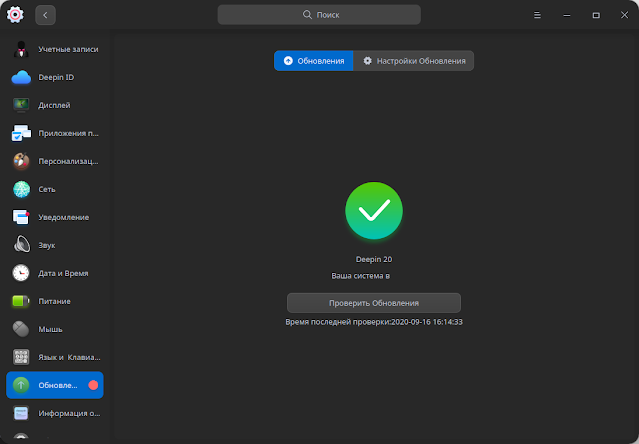Screen dimensions: 639x444
Task: Open the Дисплей monitor icon
Action: point(21,105)
